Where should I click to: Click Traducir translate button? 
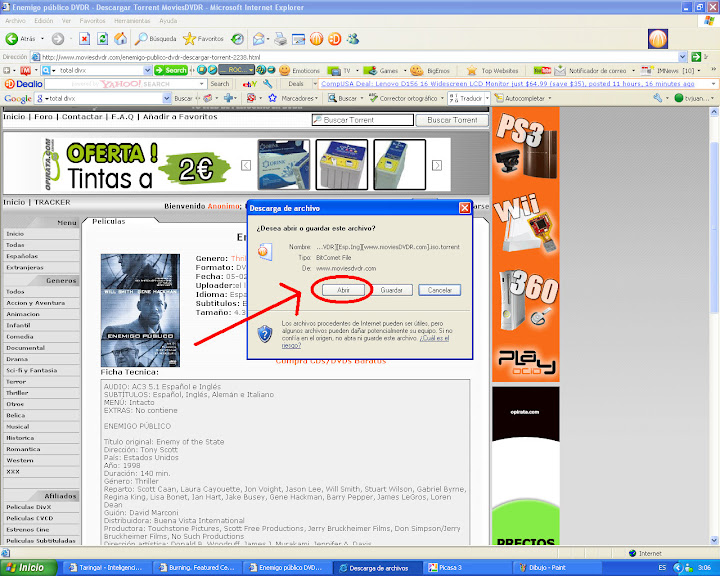point(465,98)
